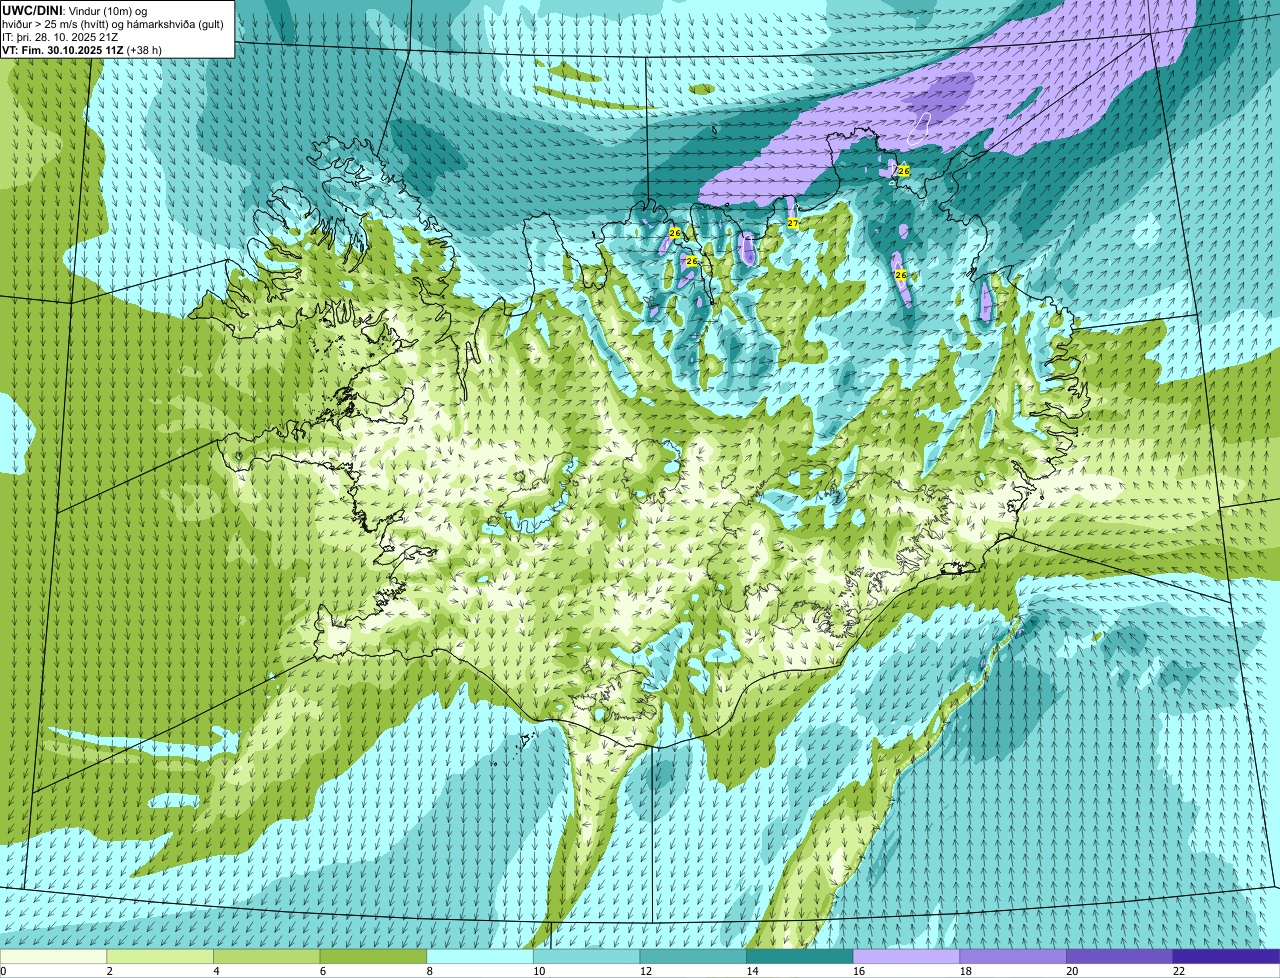Click the scale label "0"
This screenshot has height=978, width=1280.
3,971
